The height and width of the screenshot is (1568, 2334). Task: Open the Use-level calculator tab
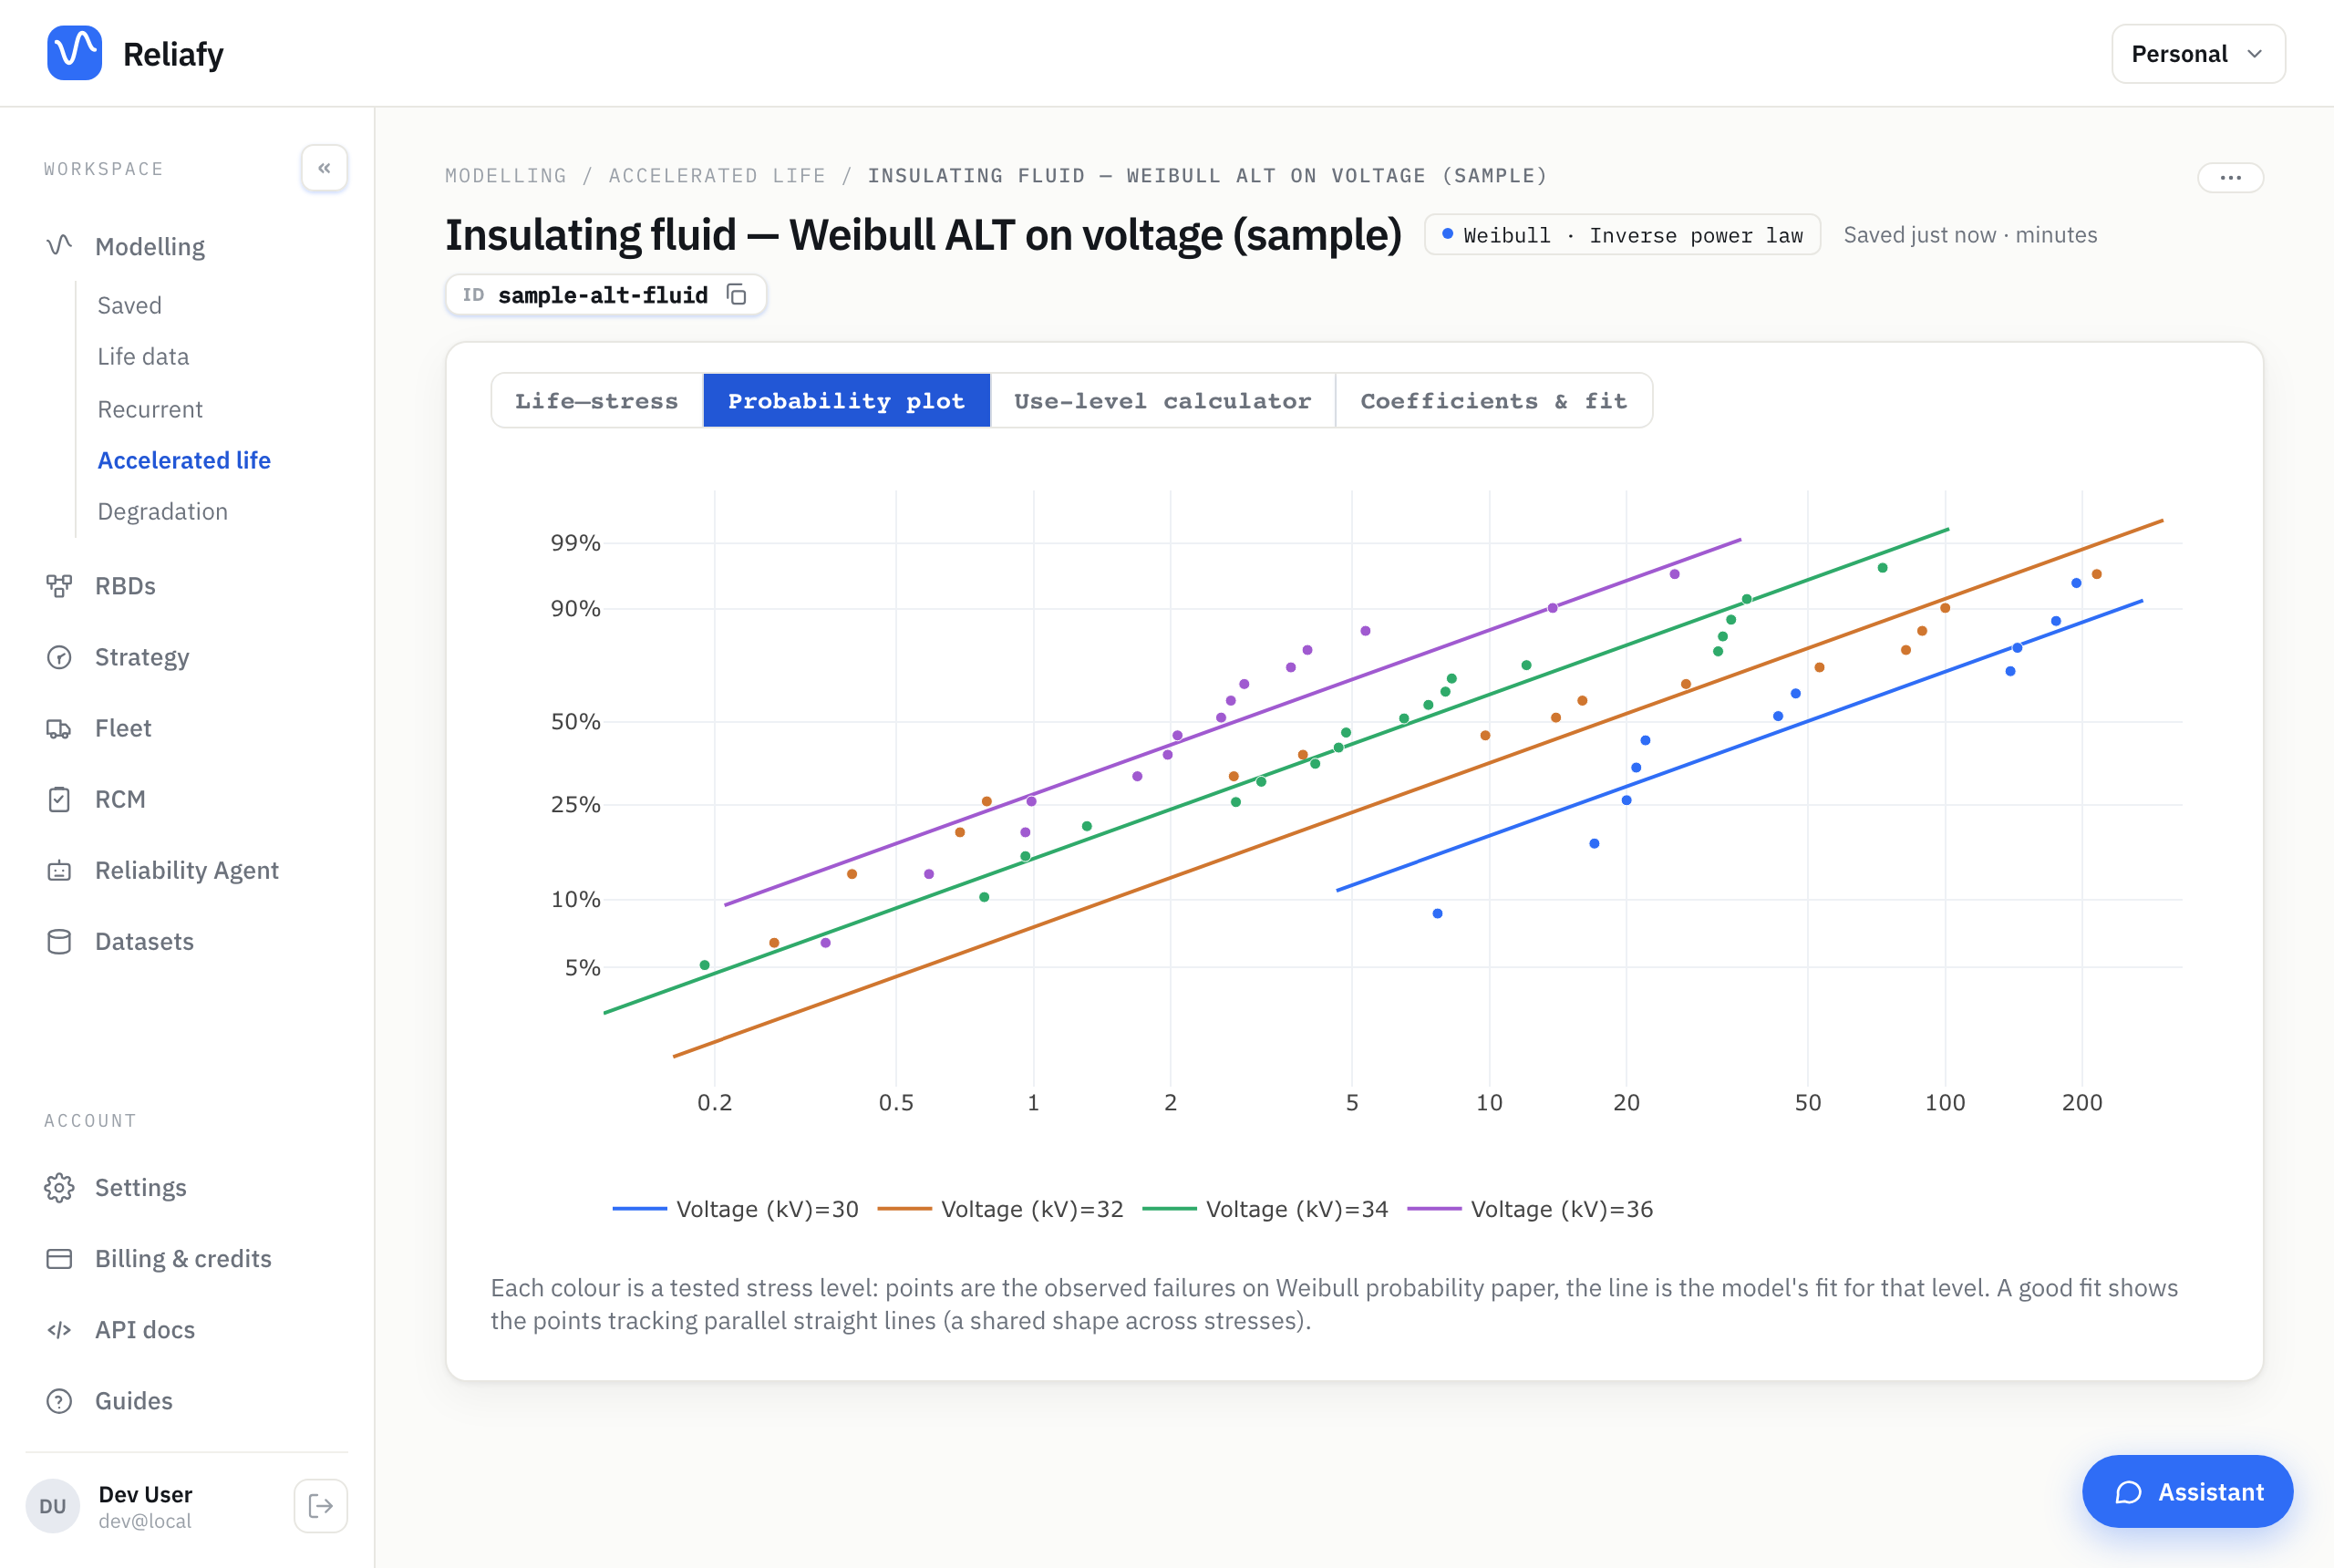click(1162, 401)
